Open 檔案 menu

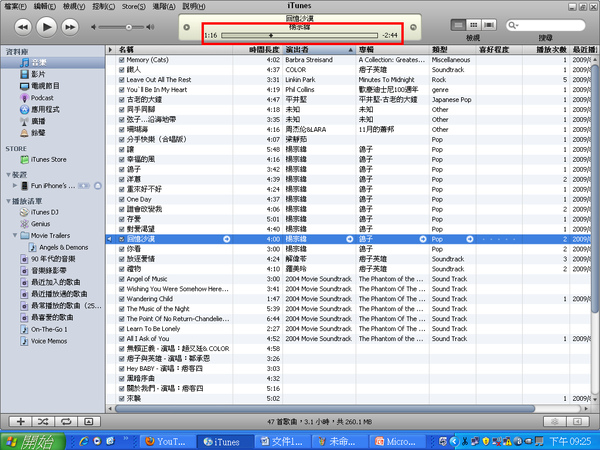click(16, 7)
